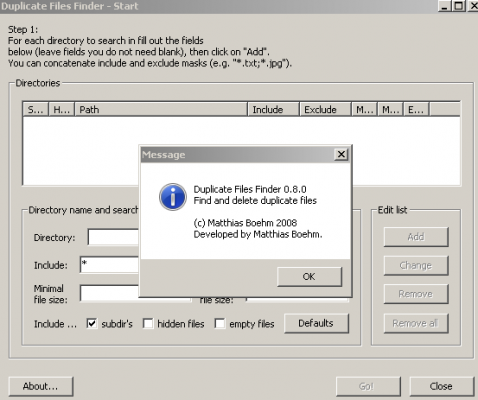Click the Close button at bottom
This screenshot has width=478, height=400.
[x=441, y=386]
